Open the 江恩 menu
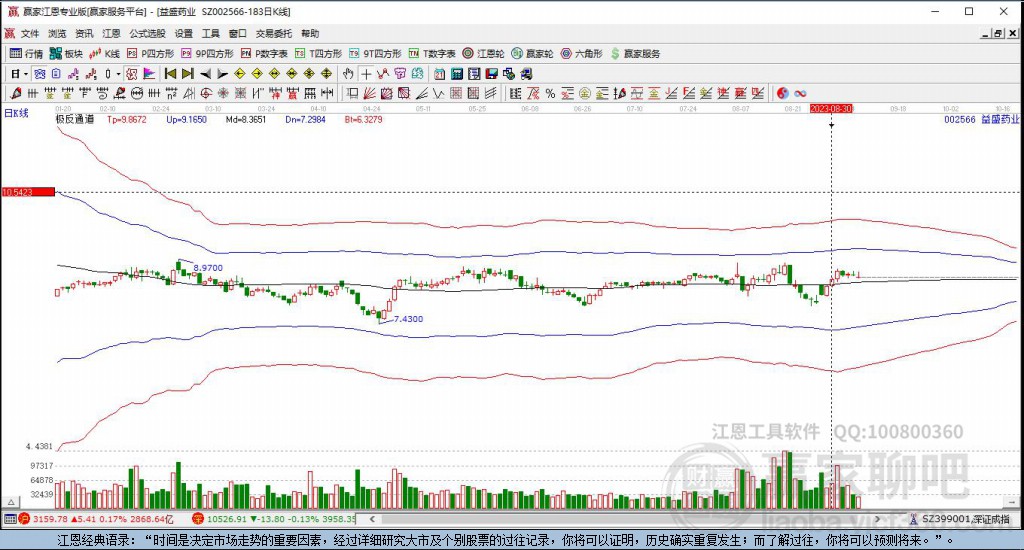1024x550 pixels. point(111,33)
